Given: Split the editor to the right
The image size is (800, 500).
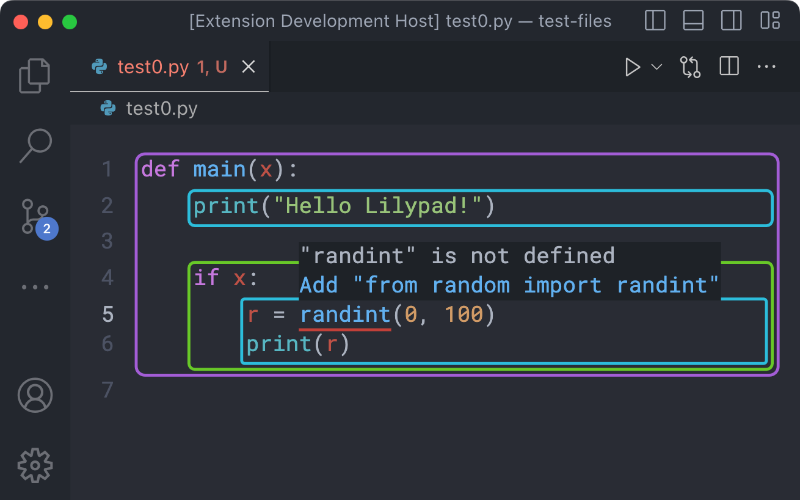Looking at the screenshot, I should click(729, 67).
